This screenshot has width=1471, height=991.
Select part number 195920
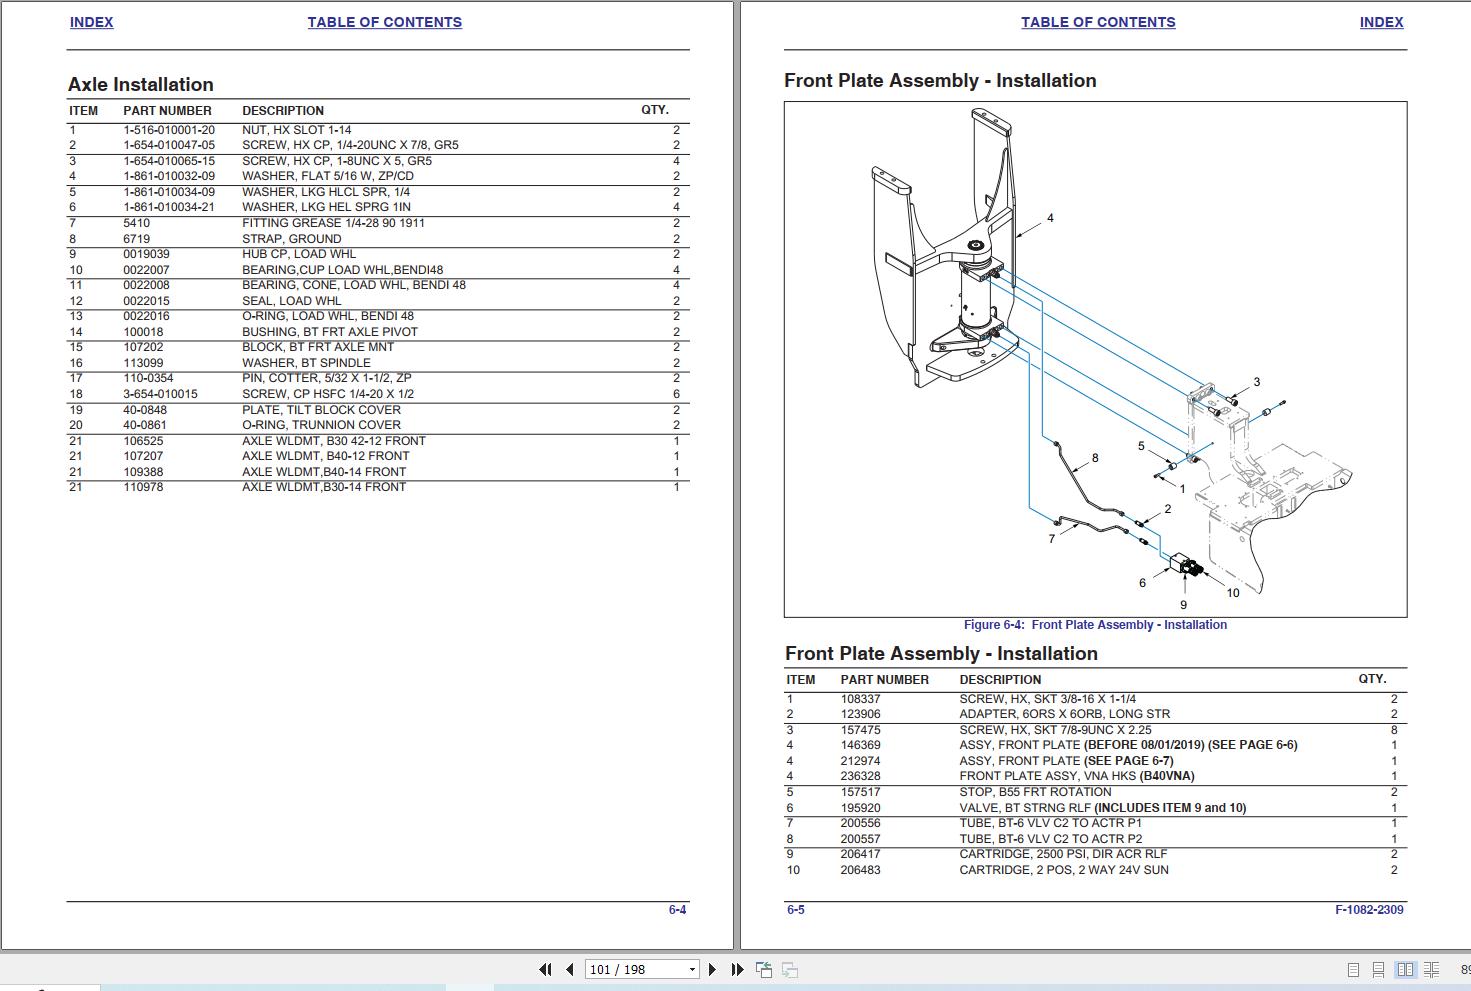[x=861, y=808]
